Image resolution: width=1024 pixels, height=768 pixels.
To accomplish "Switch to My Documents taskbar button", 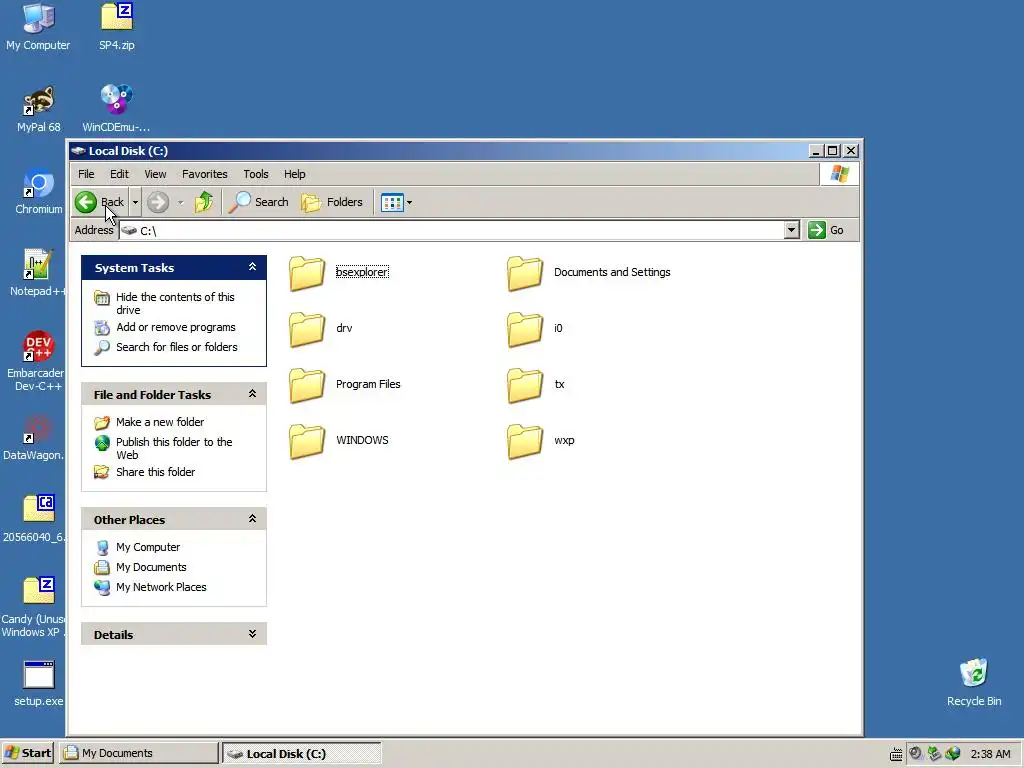I will coord(139,753).
